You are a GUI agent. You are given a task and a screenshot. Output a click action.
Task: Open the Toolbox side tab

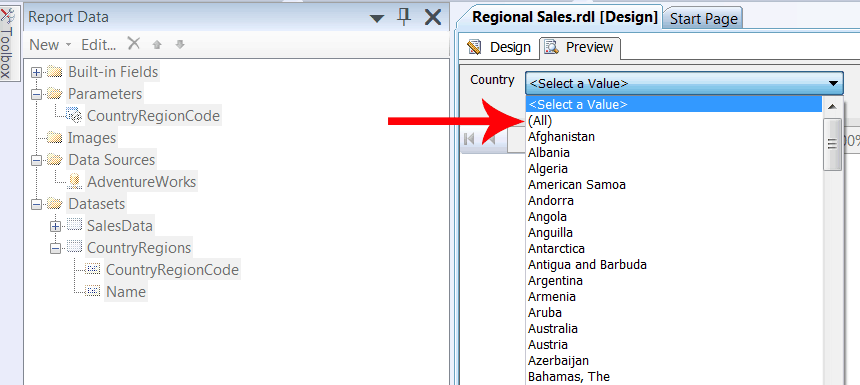coord(6,41)
